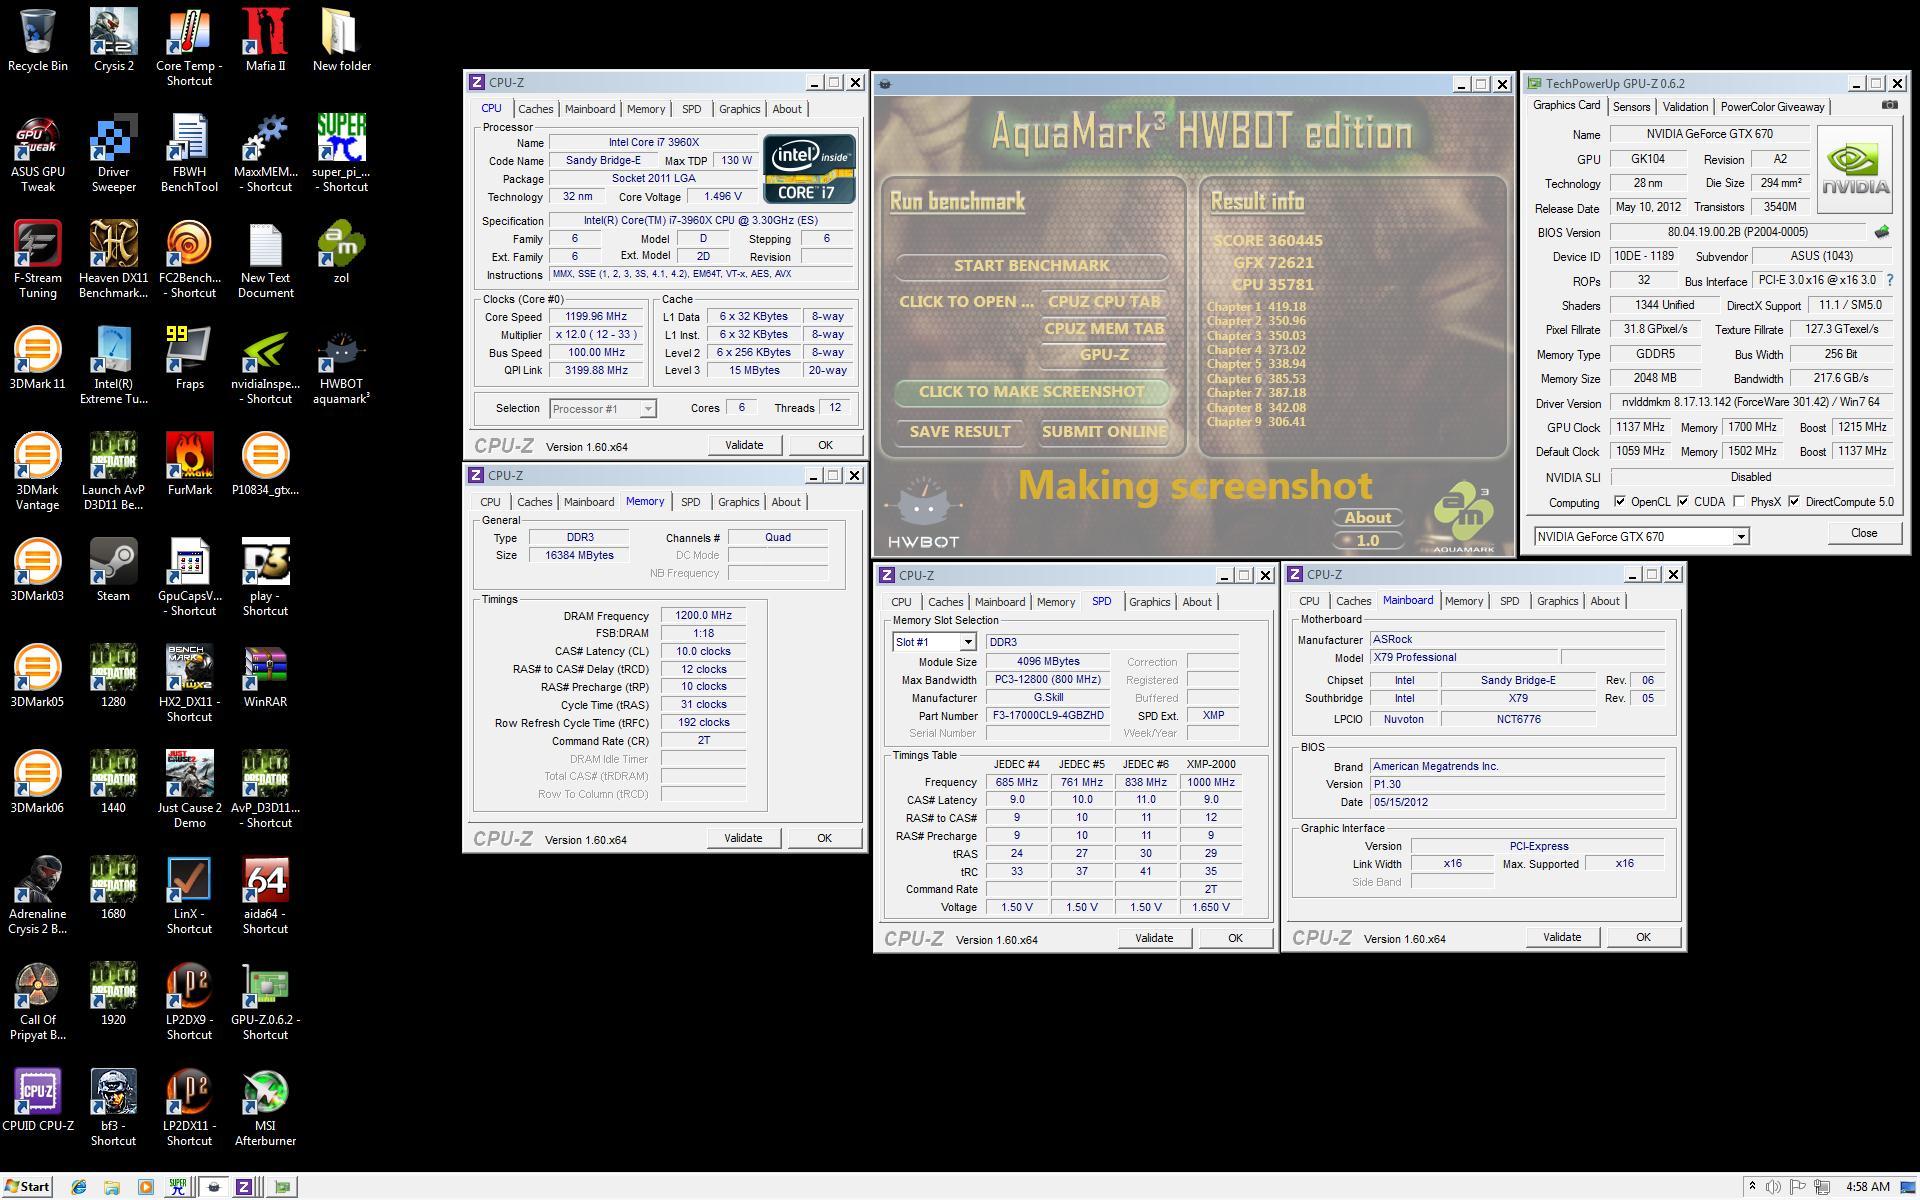Launch WinRAR desktop icon

(x=265, y=676)
